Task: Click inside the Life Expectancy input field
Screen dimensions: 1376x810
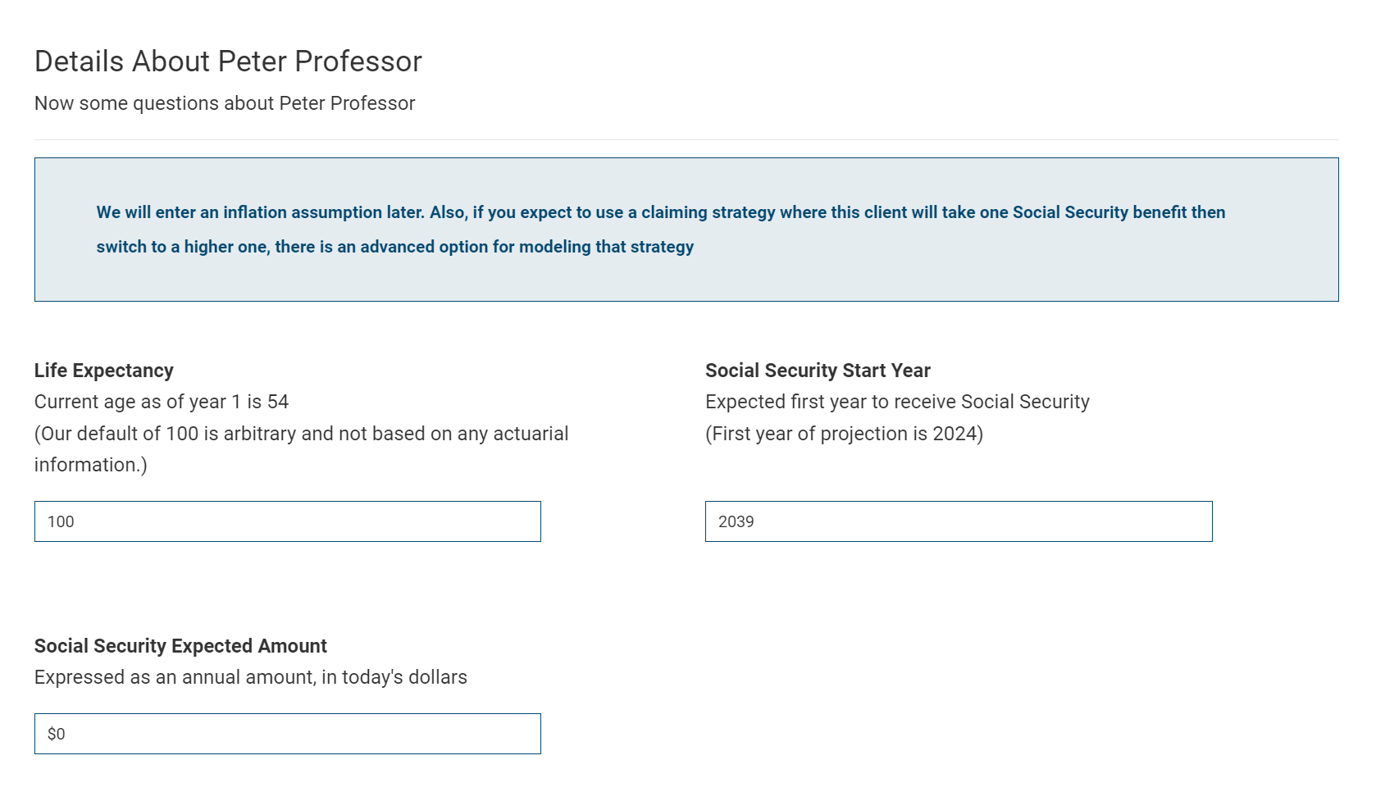Action: (287, 521)
